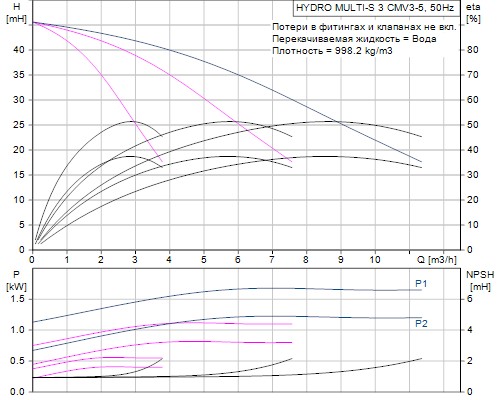
Task: Select the 0.0 value on the kW axis
Action: click(18, 392)
